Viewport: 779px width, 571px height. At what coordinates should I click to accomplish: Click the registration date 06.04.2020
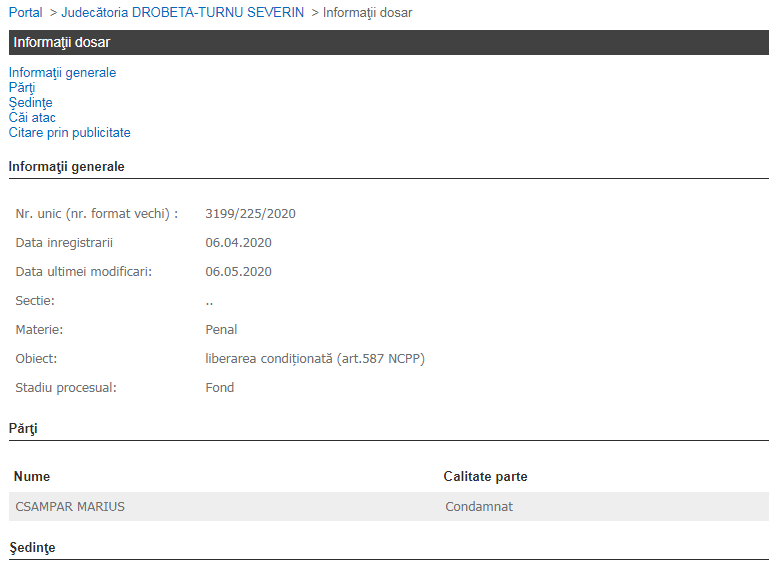(238, 243)
